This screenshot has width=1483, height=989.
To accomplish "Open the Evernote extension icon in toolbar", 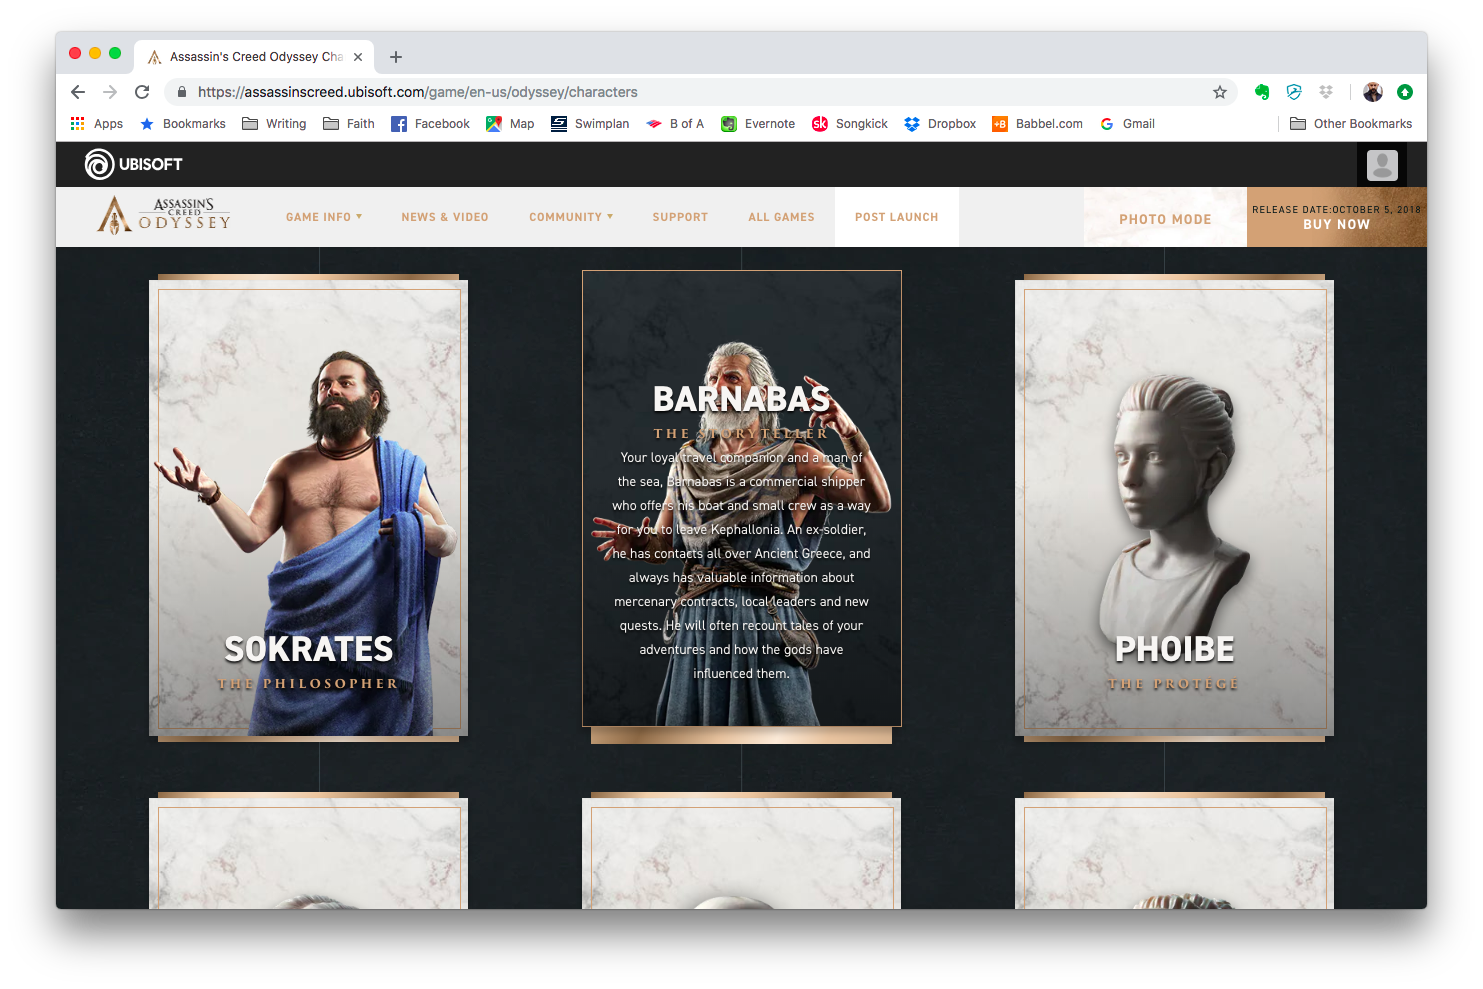I will click(x=1262, y=92).
